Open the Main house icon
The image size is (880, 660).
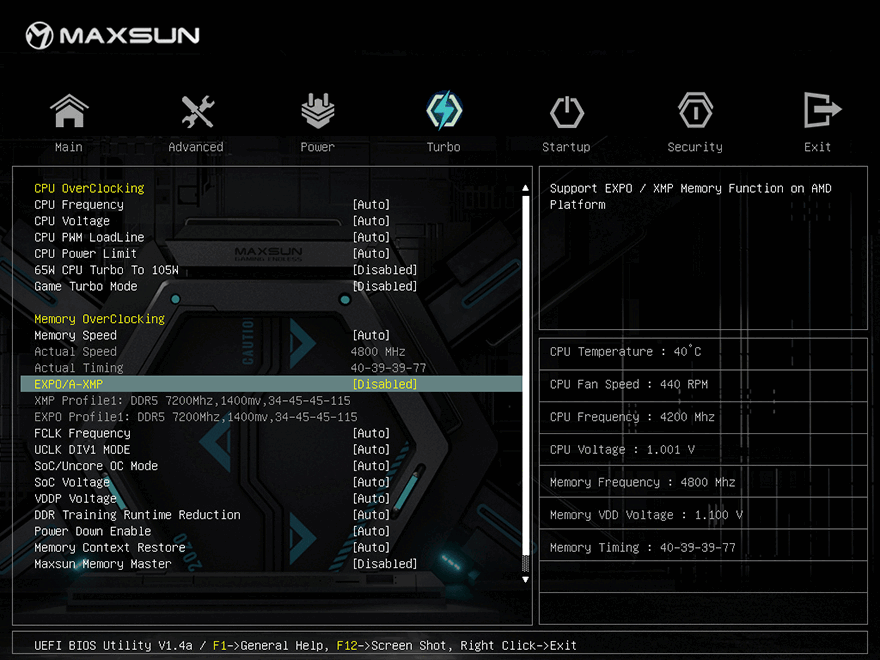click(x=69, y=111)
